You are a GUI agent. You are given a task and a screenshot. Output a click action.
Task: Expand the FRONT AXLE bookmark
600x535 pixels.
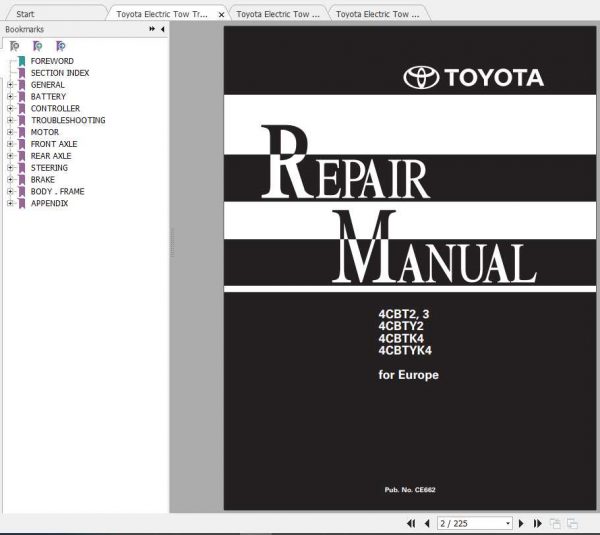pyautogui.click(x=10, y=144)
